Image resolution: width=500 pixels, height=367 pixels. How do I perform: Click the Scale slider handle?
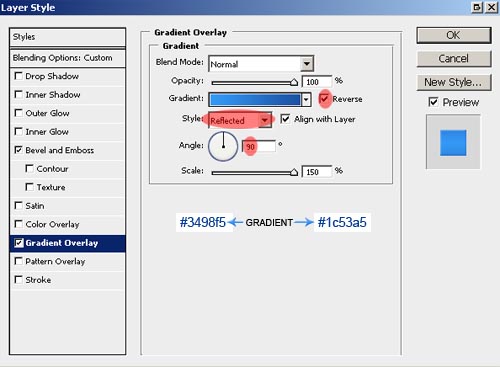tap(294, 172)
